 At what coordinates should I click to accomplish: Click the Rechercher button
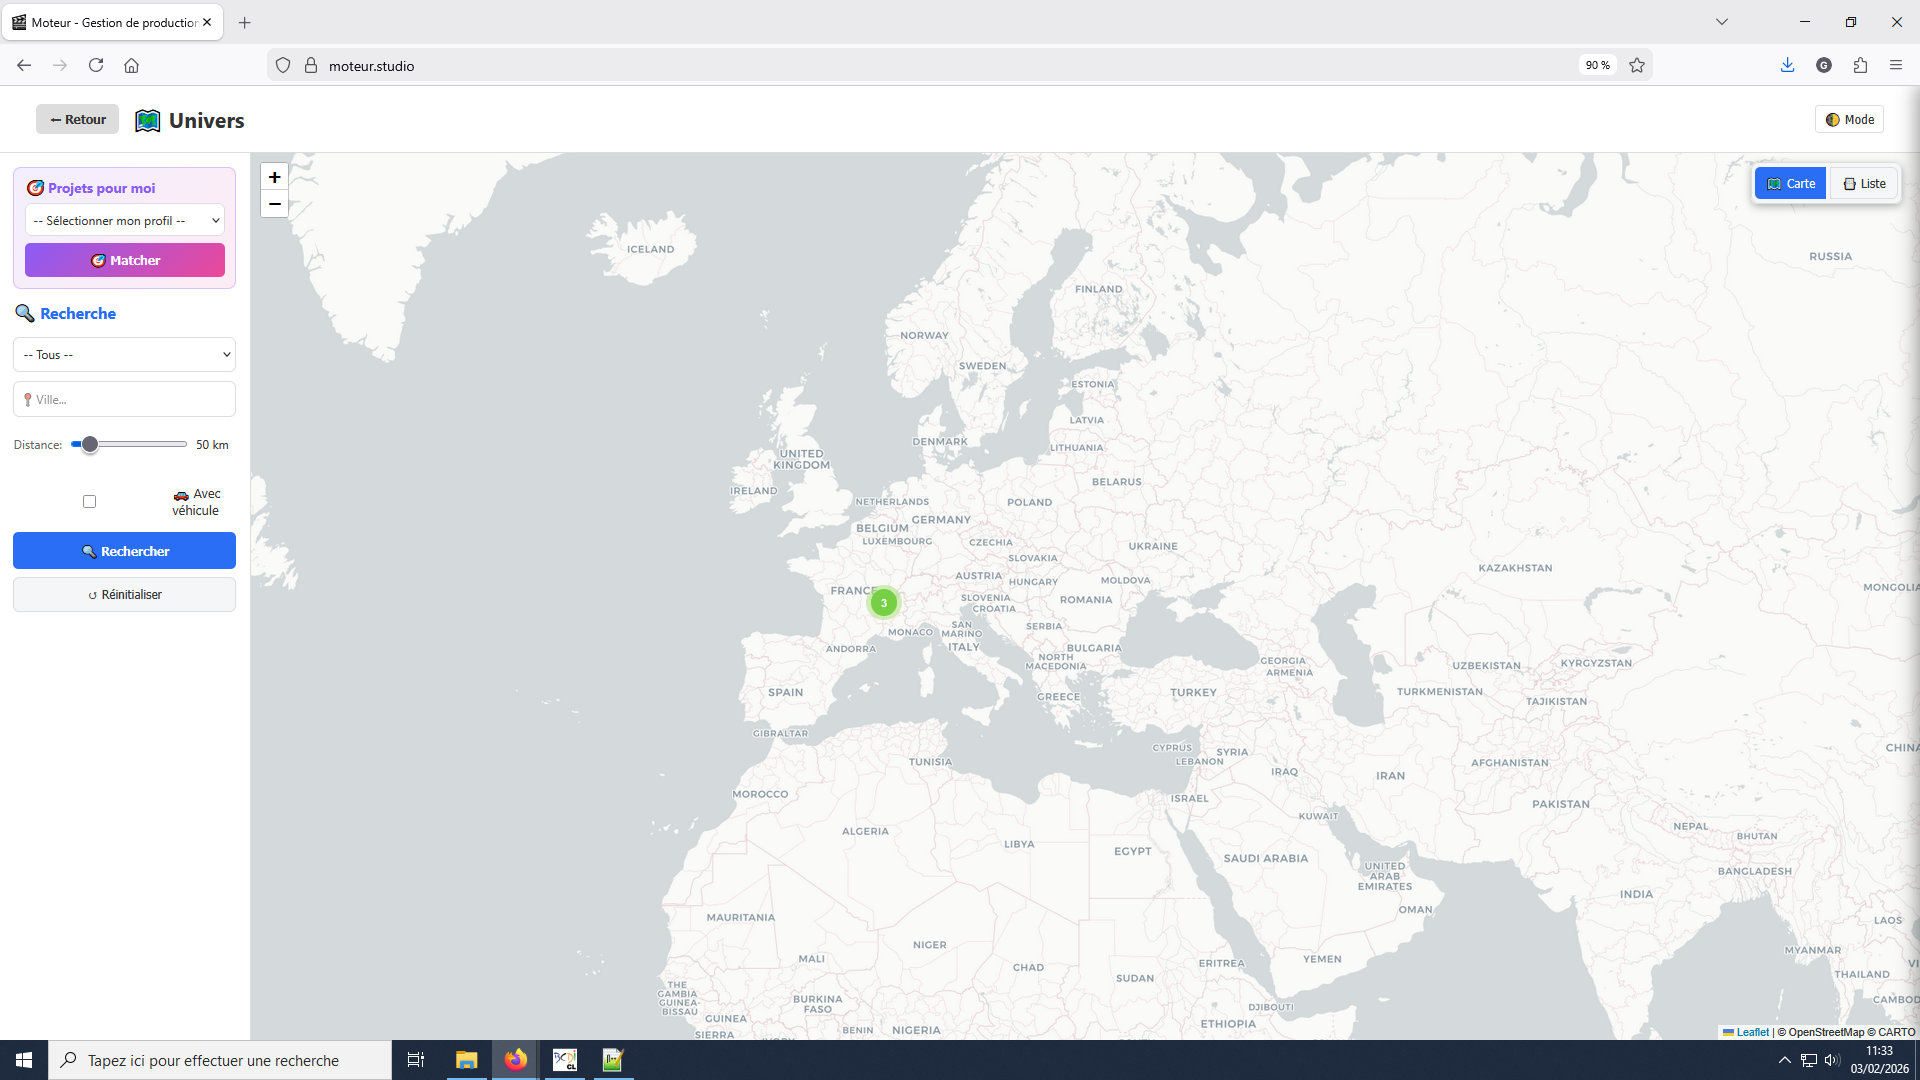pos(124,550)
